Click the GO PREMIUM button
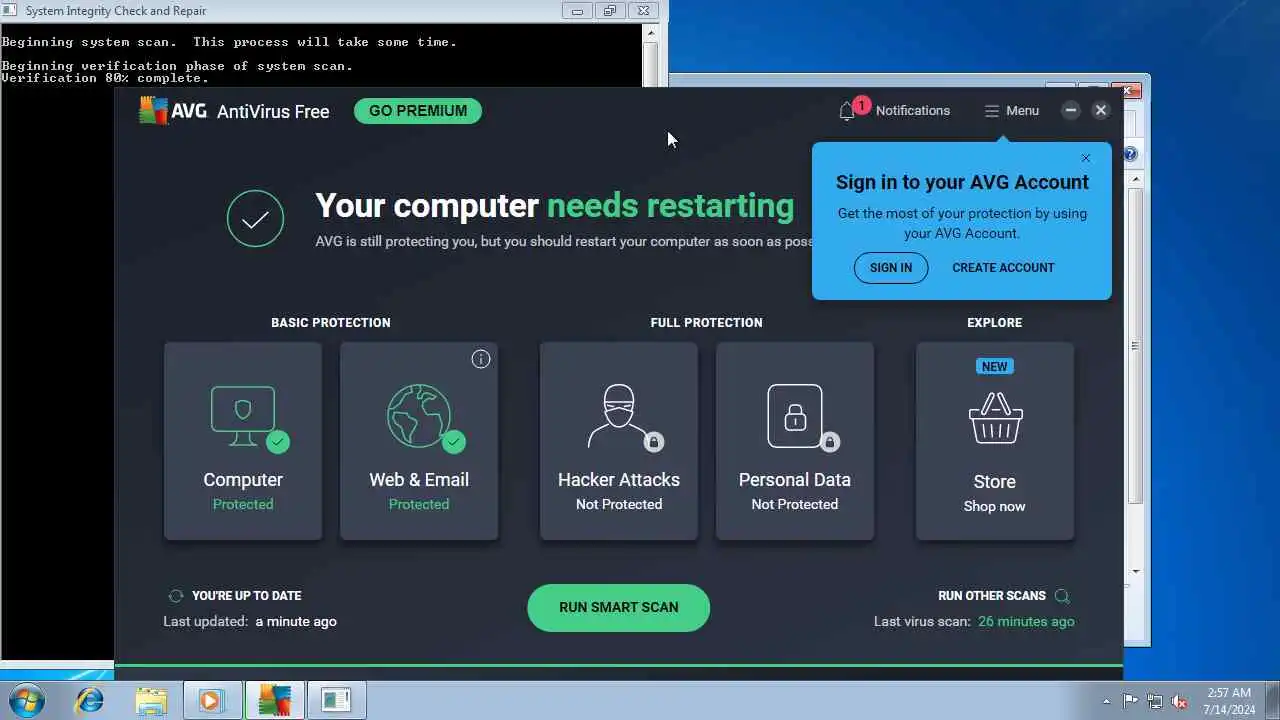1280x720 pixels. (x=418, y=111)
